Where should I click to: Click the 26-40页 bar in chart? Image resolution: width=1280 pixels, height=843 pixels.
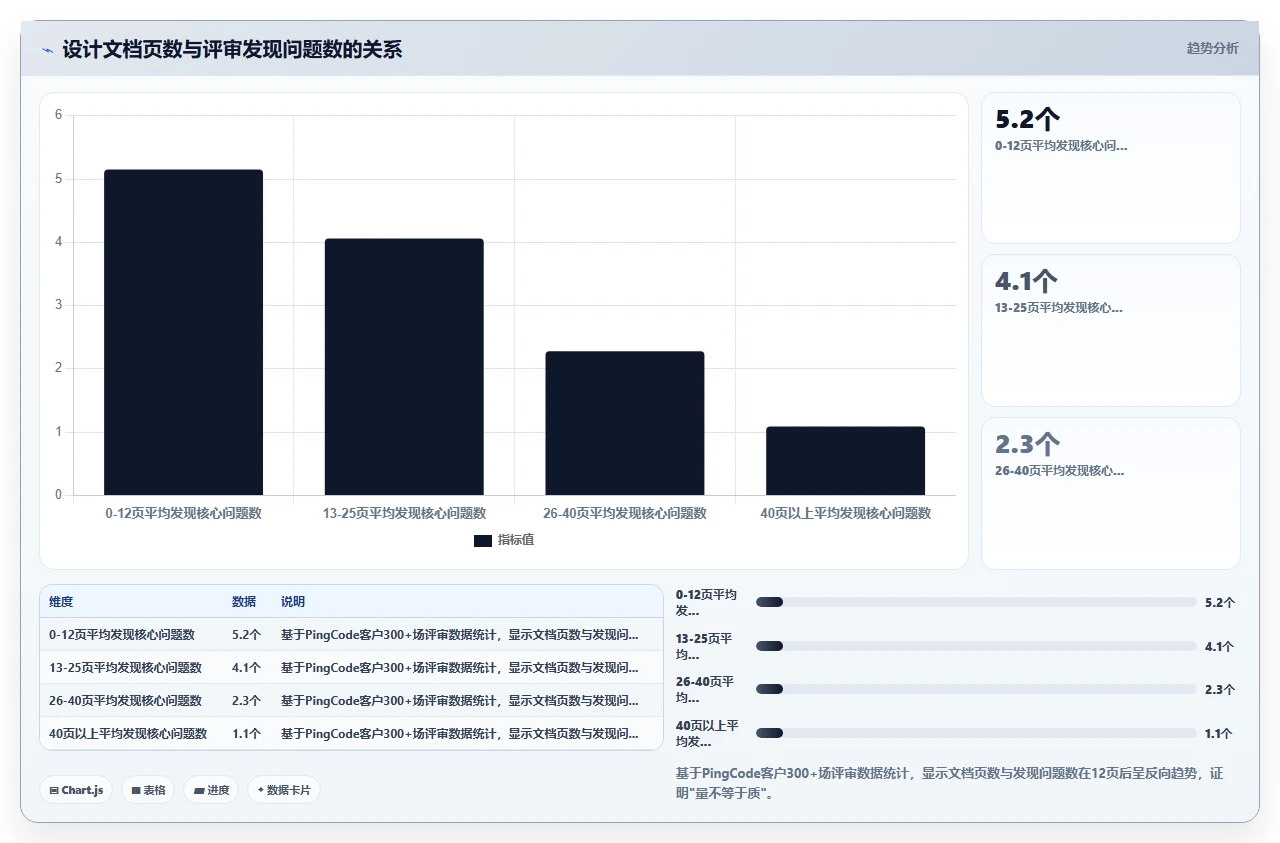pos(625,423)
